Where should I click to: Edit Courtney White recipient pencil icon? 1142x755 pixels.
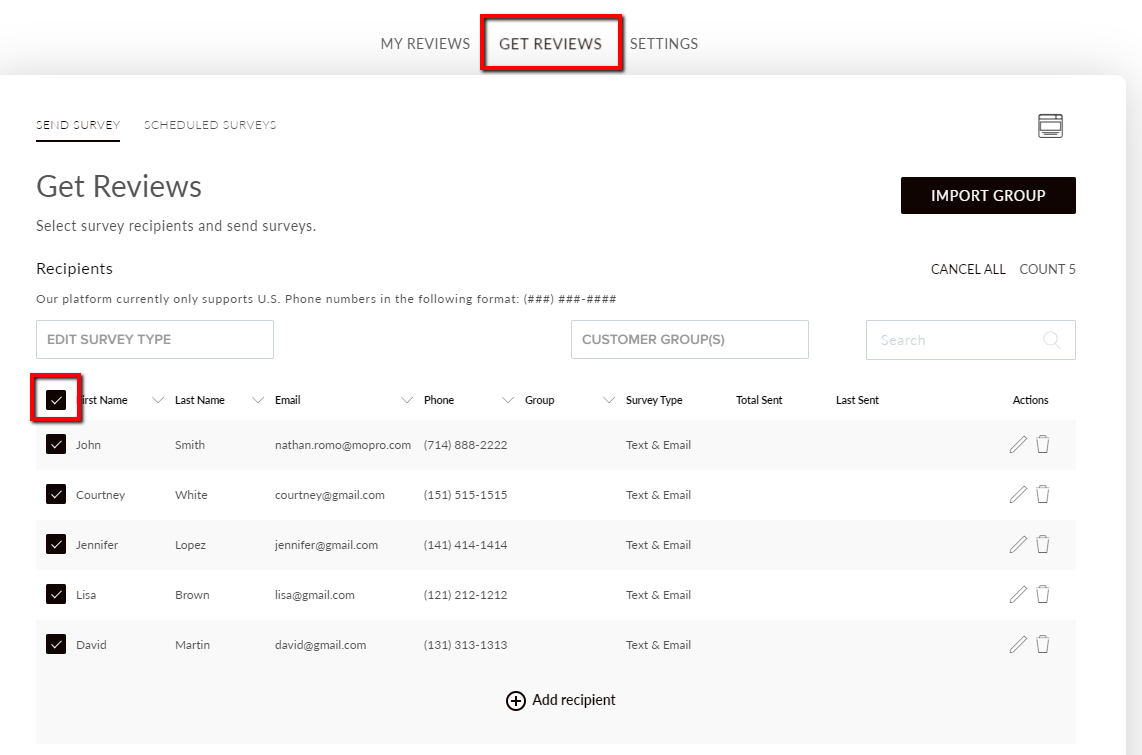tap(1018, 494)
